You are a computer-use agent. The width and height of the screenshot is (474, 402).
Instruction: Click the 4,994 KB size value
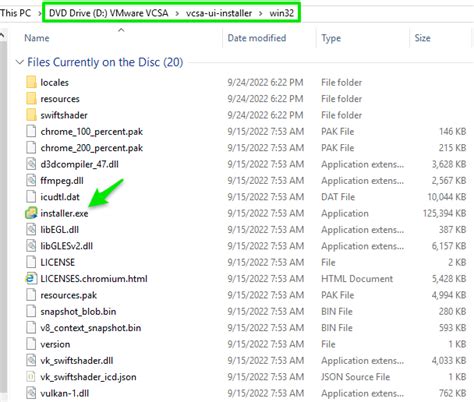pos(449,295)
